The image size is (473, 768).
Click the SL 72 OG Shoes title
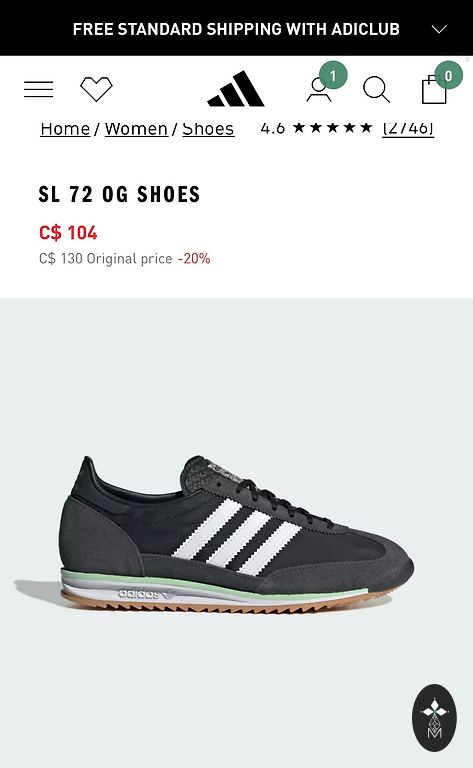coord(119,194)
